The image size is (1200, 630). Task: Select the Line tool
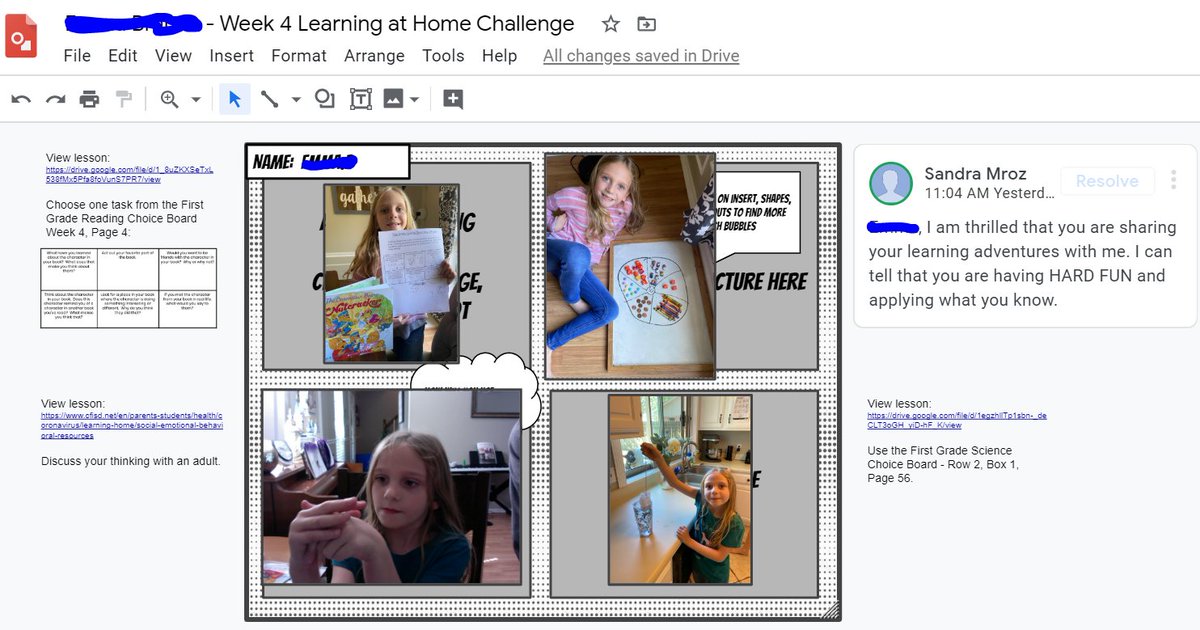point(269,99)
